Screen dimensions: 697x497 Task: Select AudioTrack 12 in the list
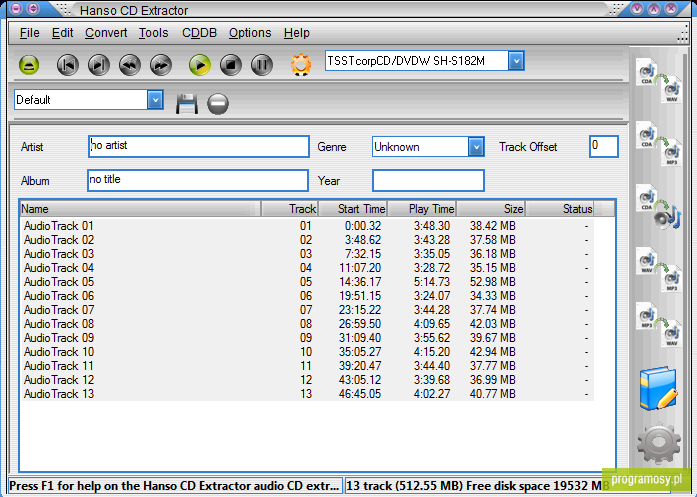307,380
